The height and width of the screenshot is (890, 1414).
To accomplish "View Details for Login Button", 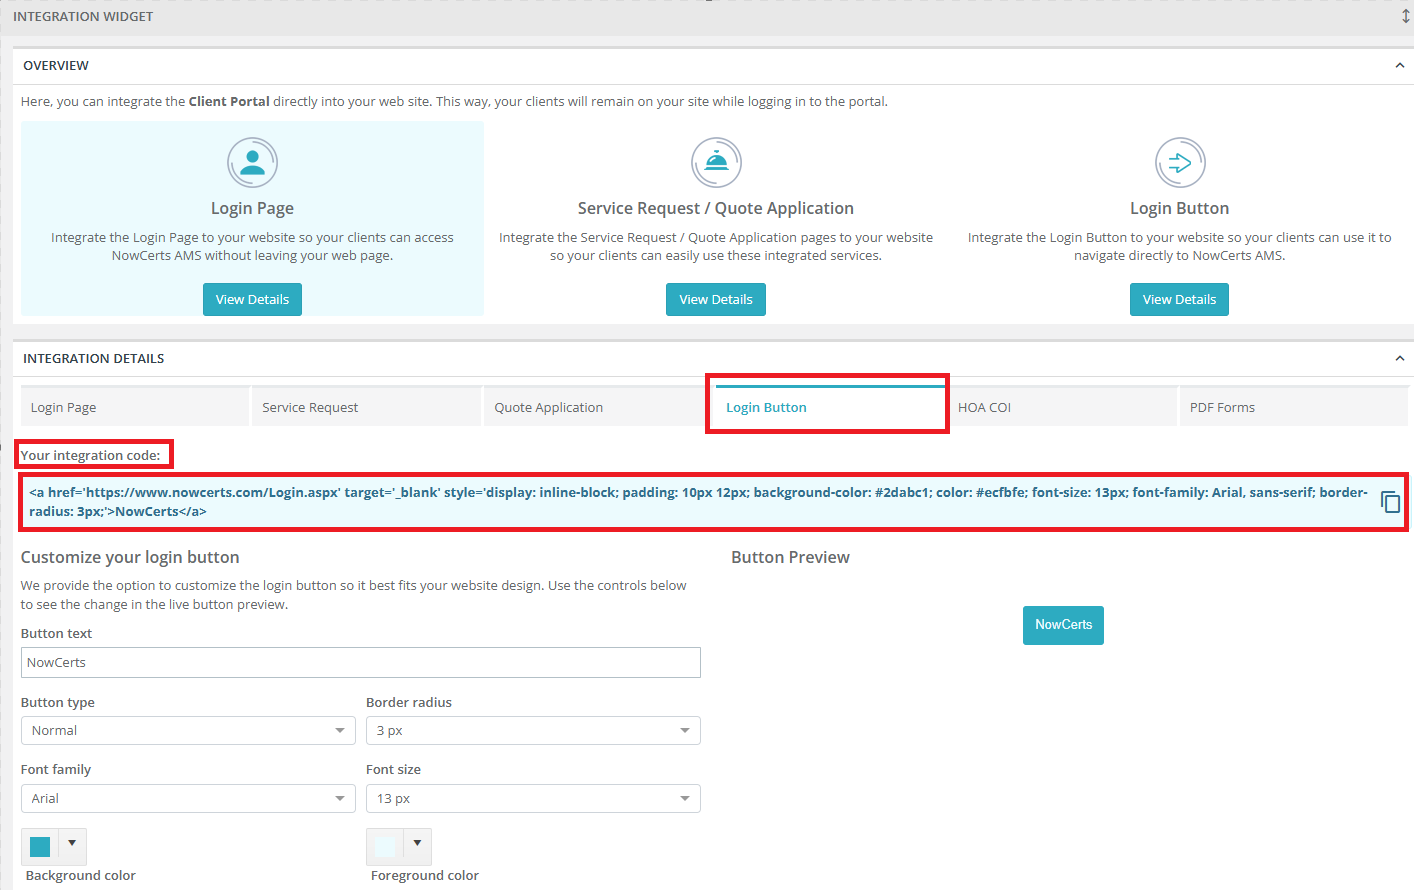I will (x=1180, y=299).
